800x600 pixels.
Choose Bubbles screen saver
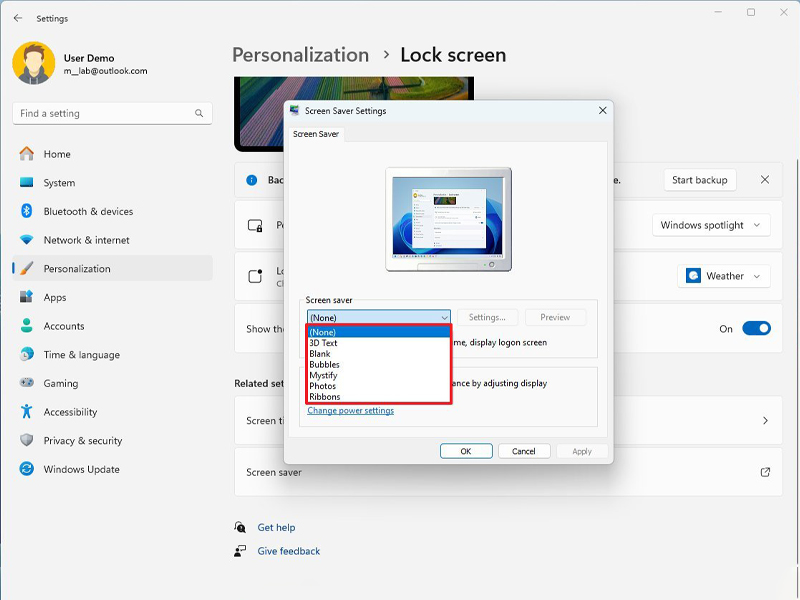[x=379, y=364]
